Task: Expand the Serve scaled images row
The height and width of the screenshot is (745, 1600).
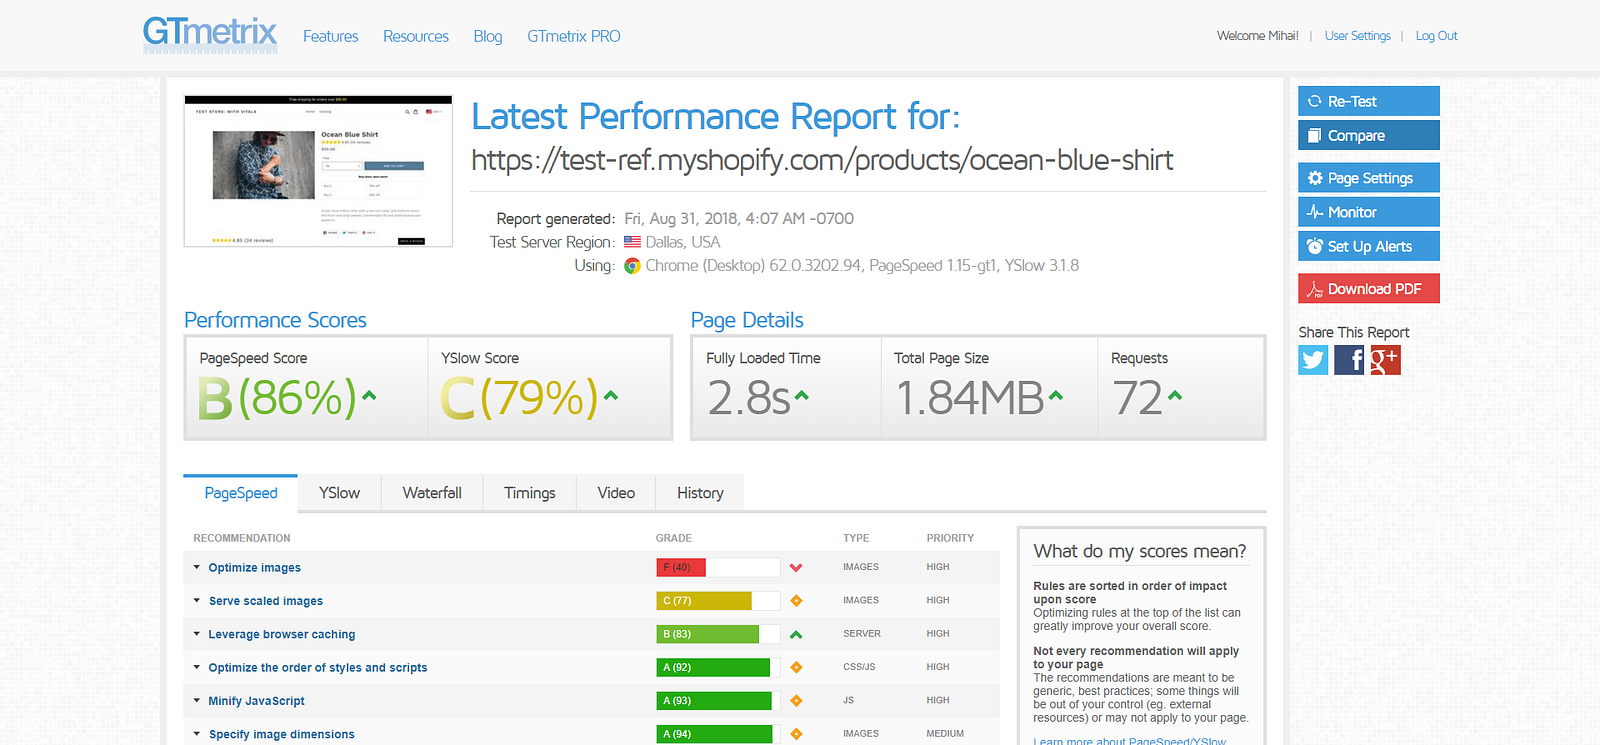Action: [x=265, y=601]
